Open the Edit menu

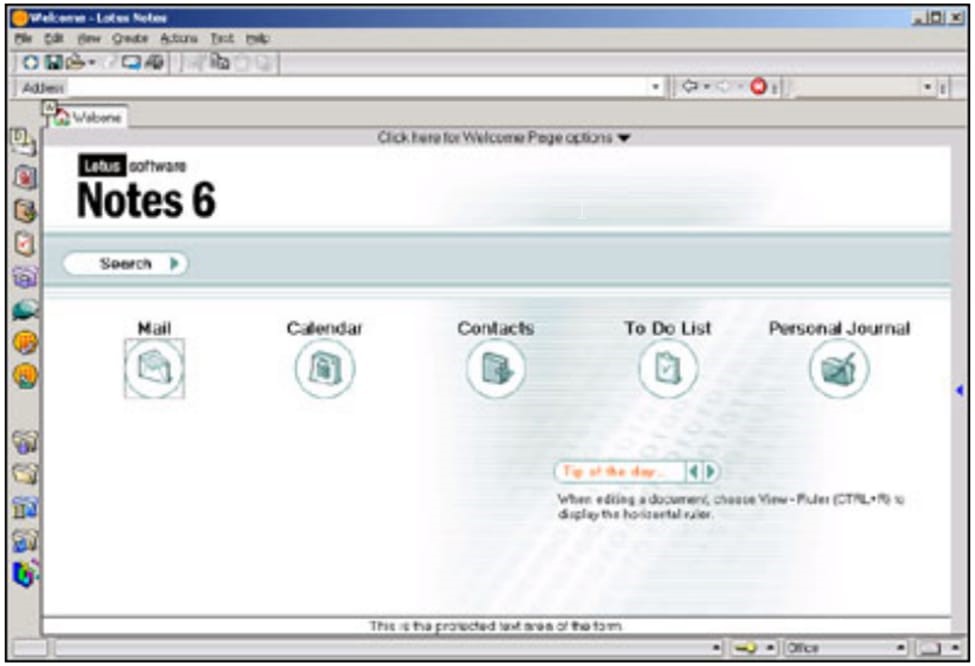[x=53, y=39]
